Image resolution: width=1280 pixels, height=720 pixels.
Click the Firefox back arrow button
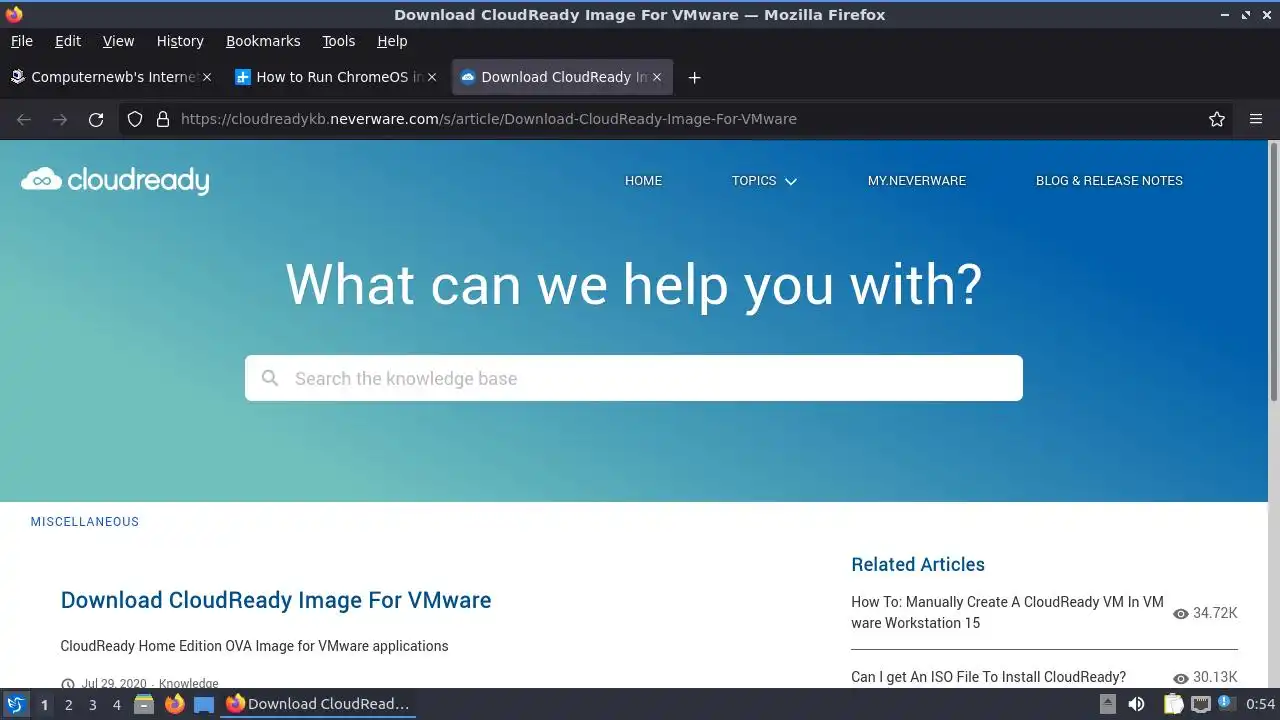(24, 119)
